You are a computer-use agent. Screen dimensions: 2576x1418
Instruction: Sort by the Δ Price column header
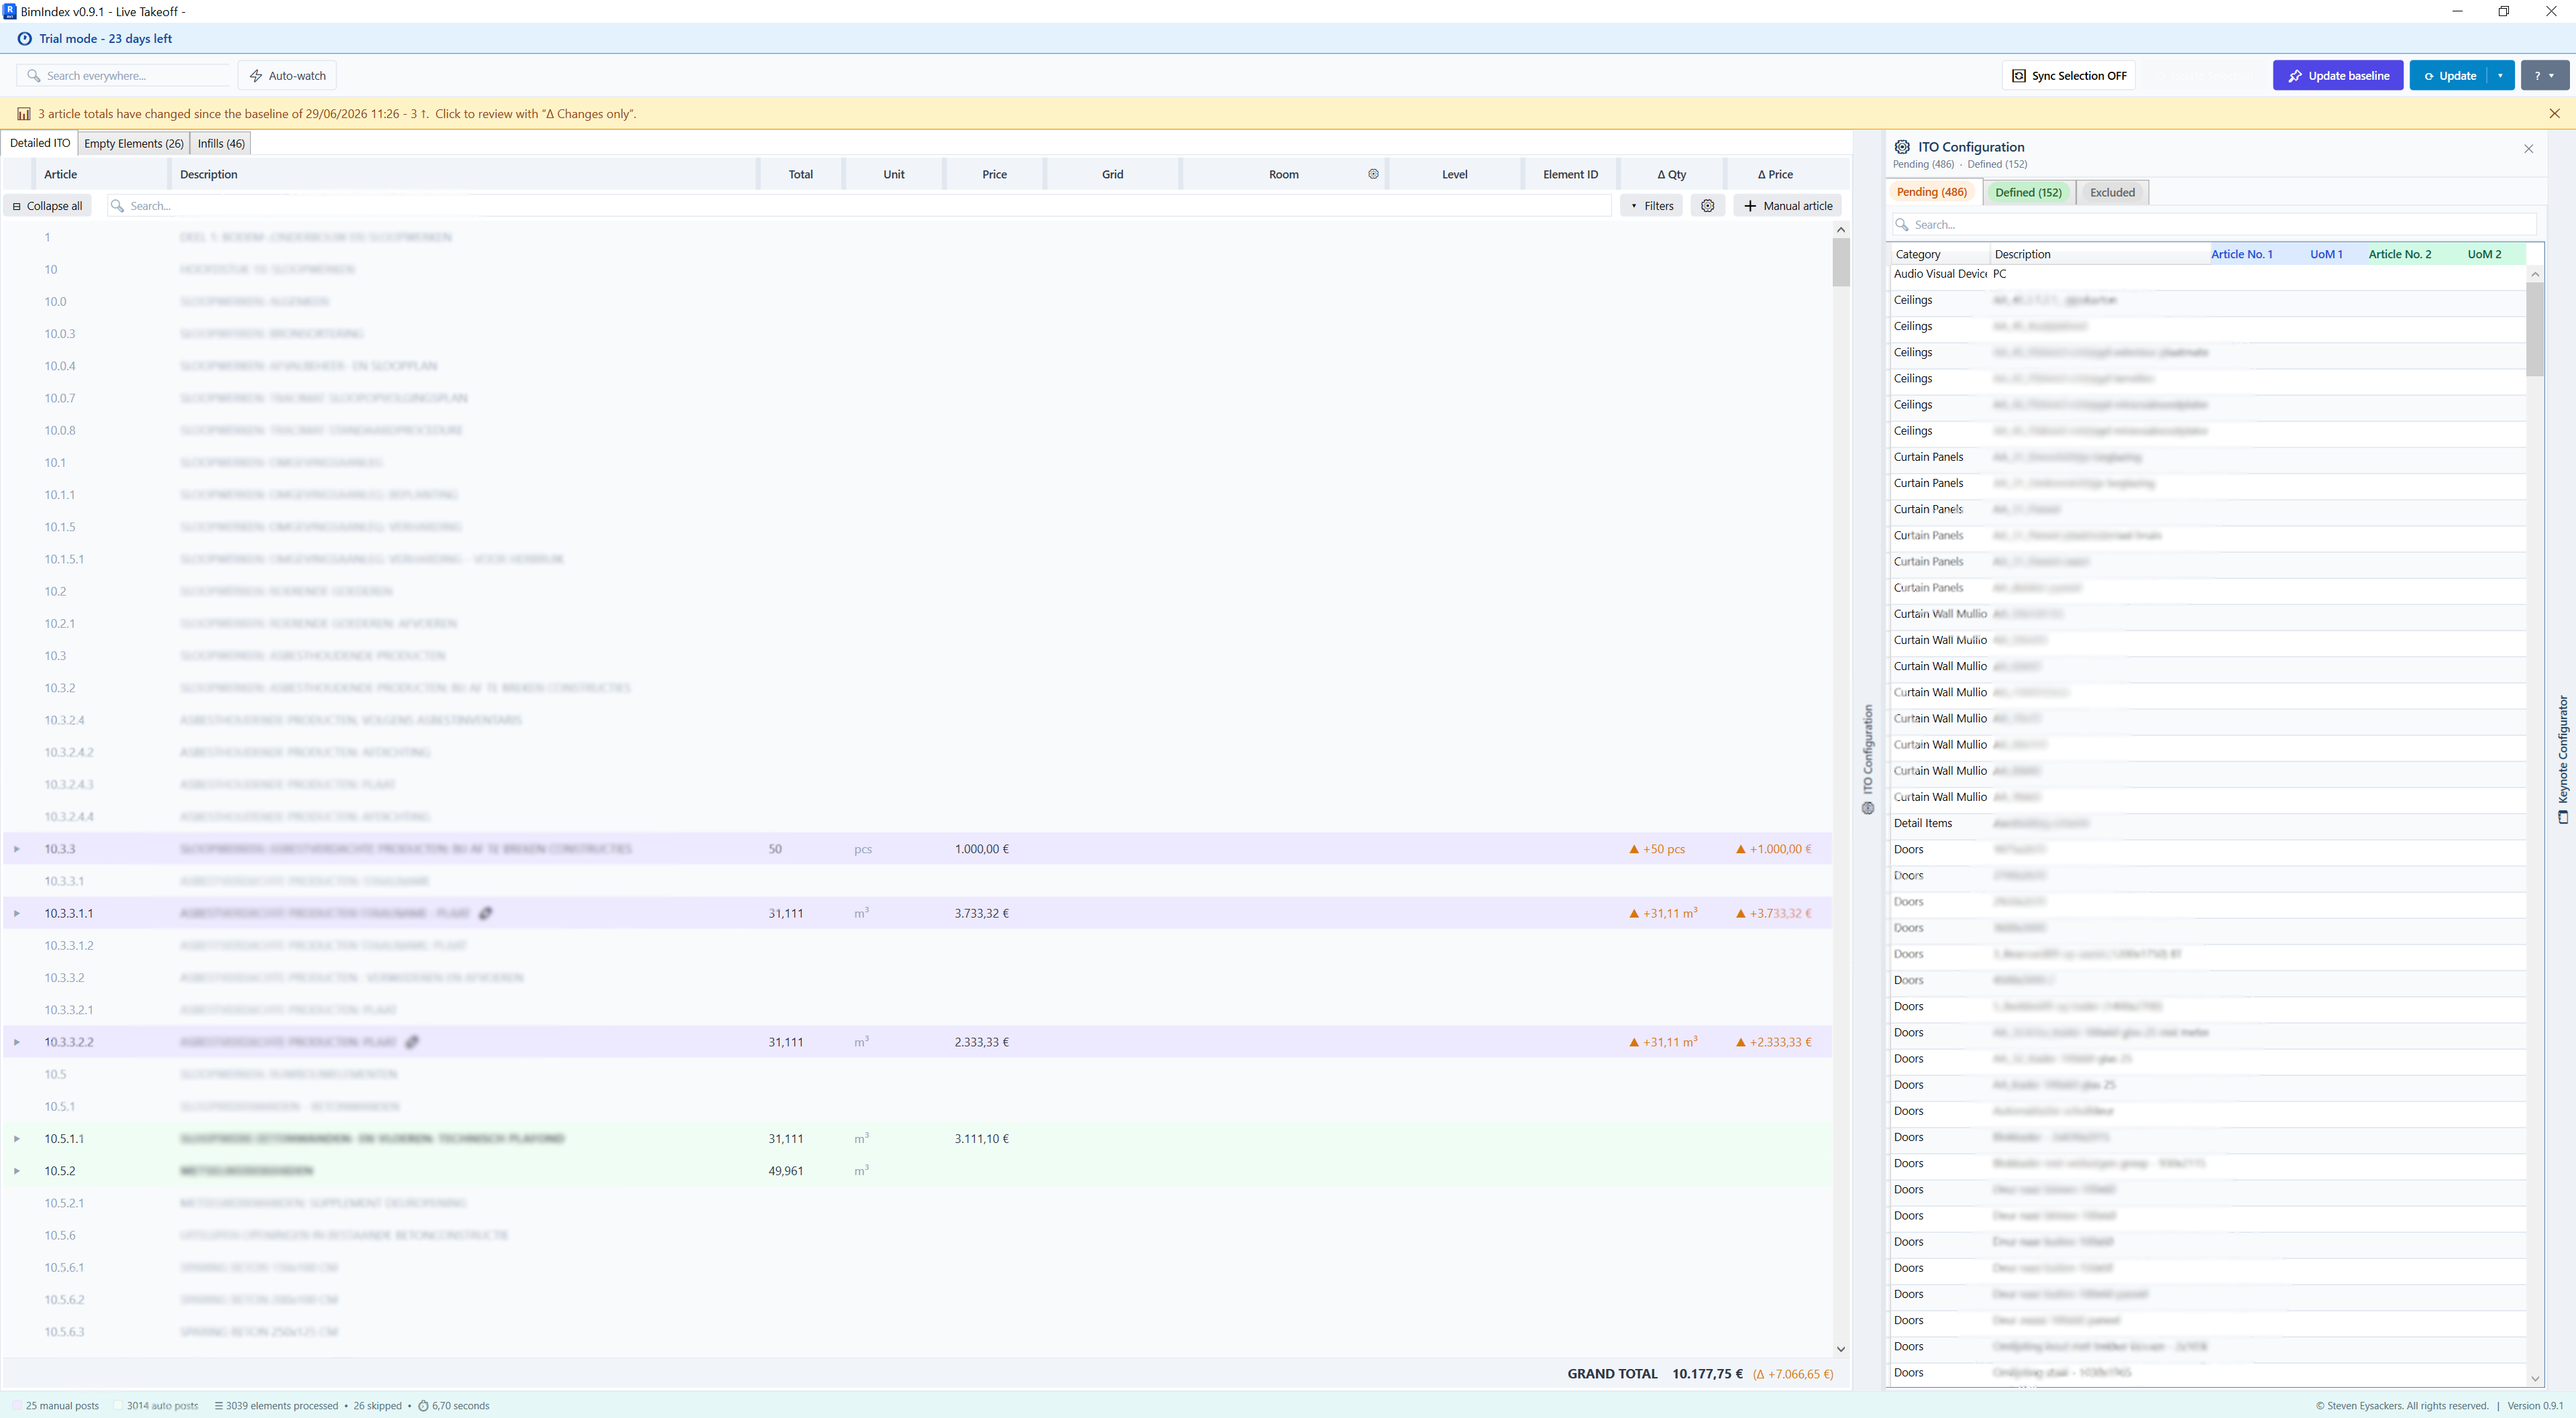point(1775,174)
